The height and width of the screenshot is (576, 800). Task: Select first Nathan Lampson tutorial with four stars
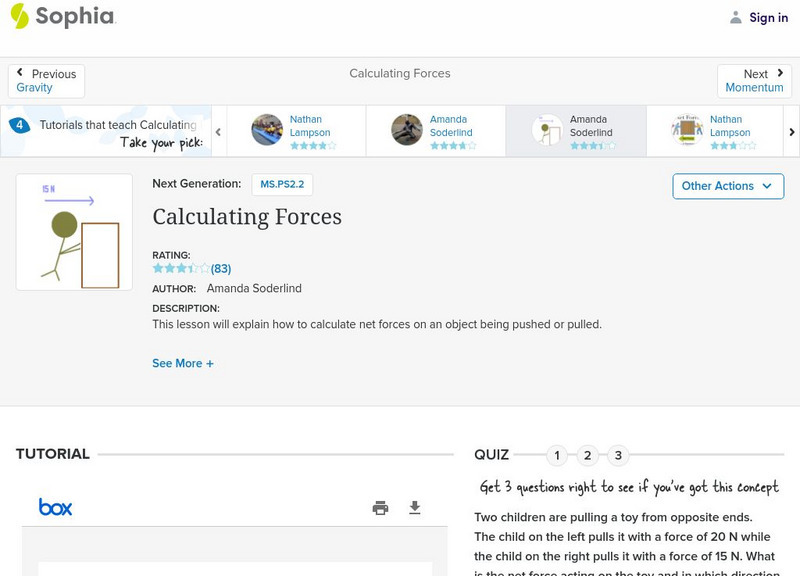point(296,132)
